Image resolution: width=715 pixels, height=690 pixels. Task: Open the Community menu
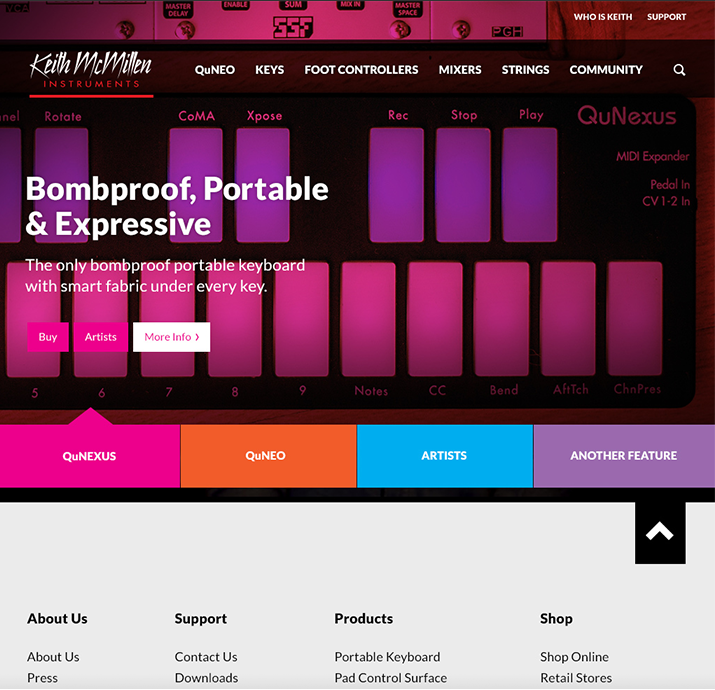click(x=606, y=70)
